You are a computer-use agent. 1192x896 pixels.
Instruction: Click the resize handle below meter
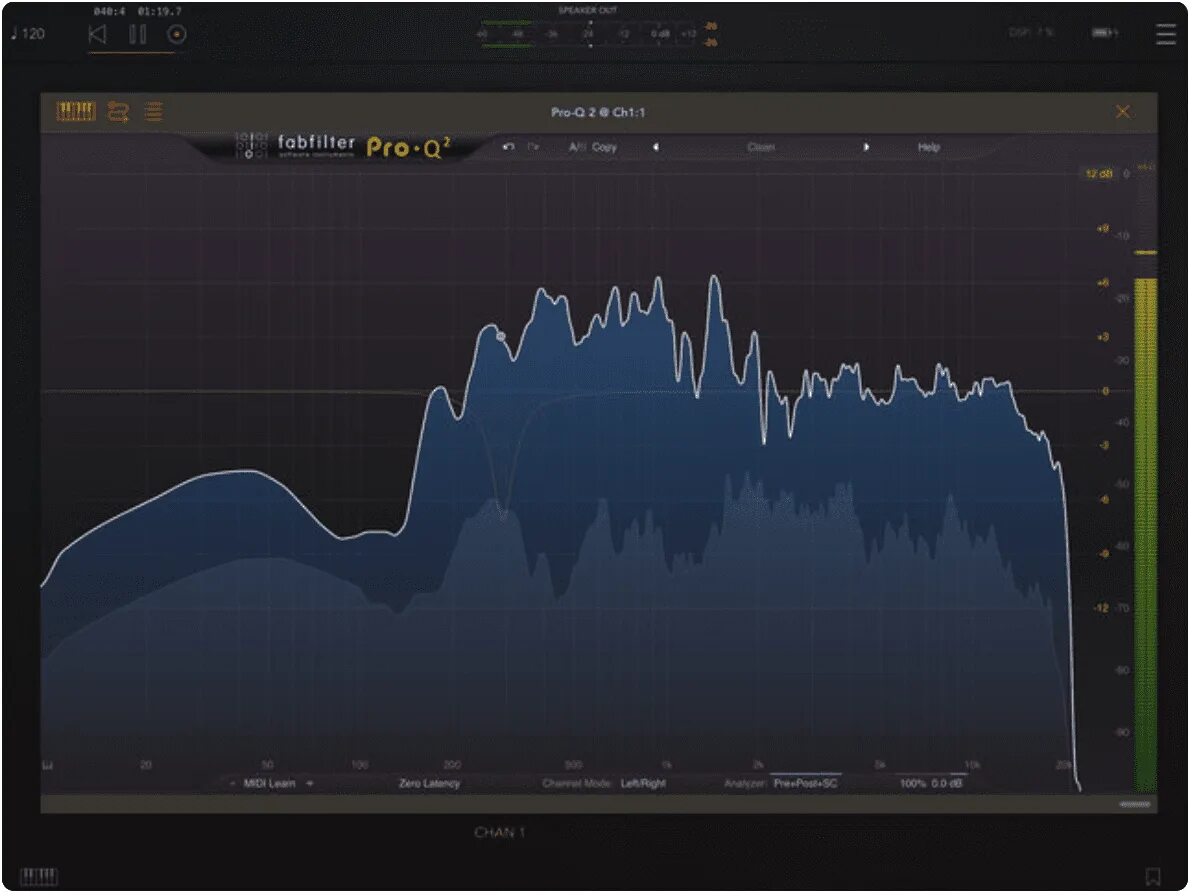click(x=1136, y=804)
